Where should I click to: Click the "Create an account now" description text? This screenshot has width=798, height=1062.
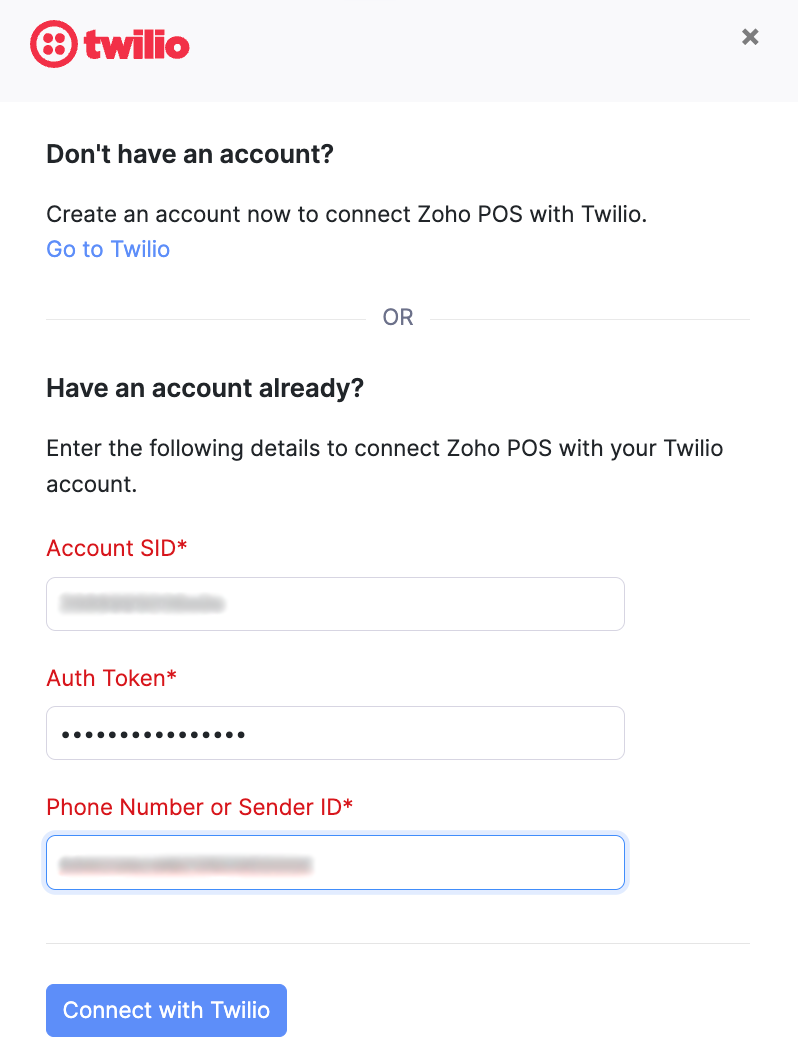coord(346,214)
